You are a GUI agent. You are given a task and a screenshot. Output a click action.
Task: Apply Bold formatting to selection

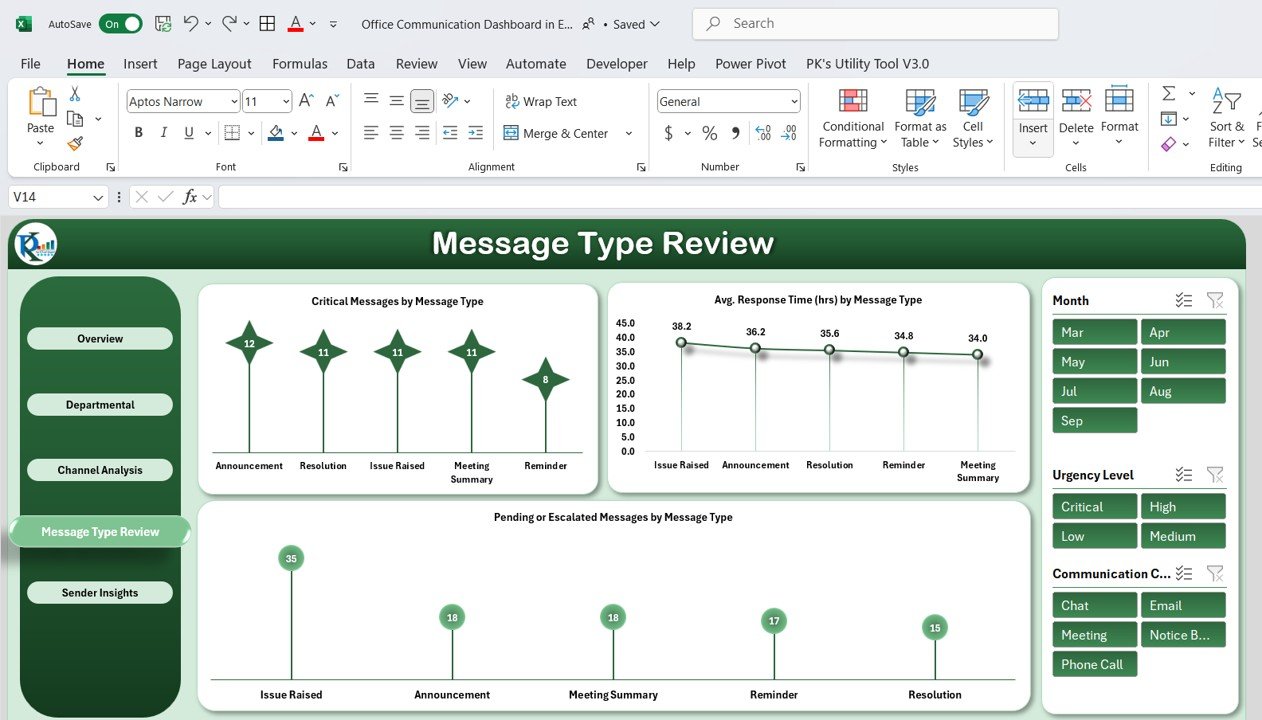pyautogui.click(x=139, y=133)
